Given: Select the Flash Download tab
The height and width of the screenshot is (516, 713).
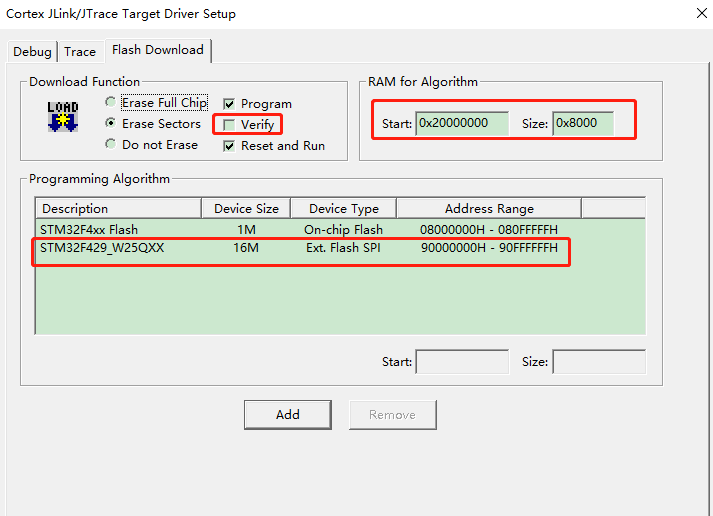Looking at the screenshot, I should point(158,50).
